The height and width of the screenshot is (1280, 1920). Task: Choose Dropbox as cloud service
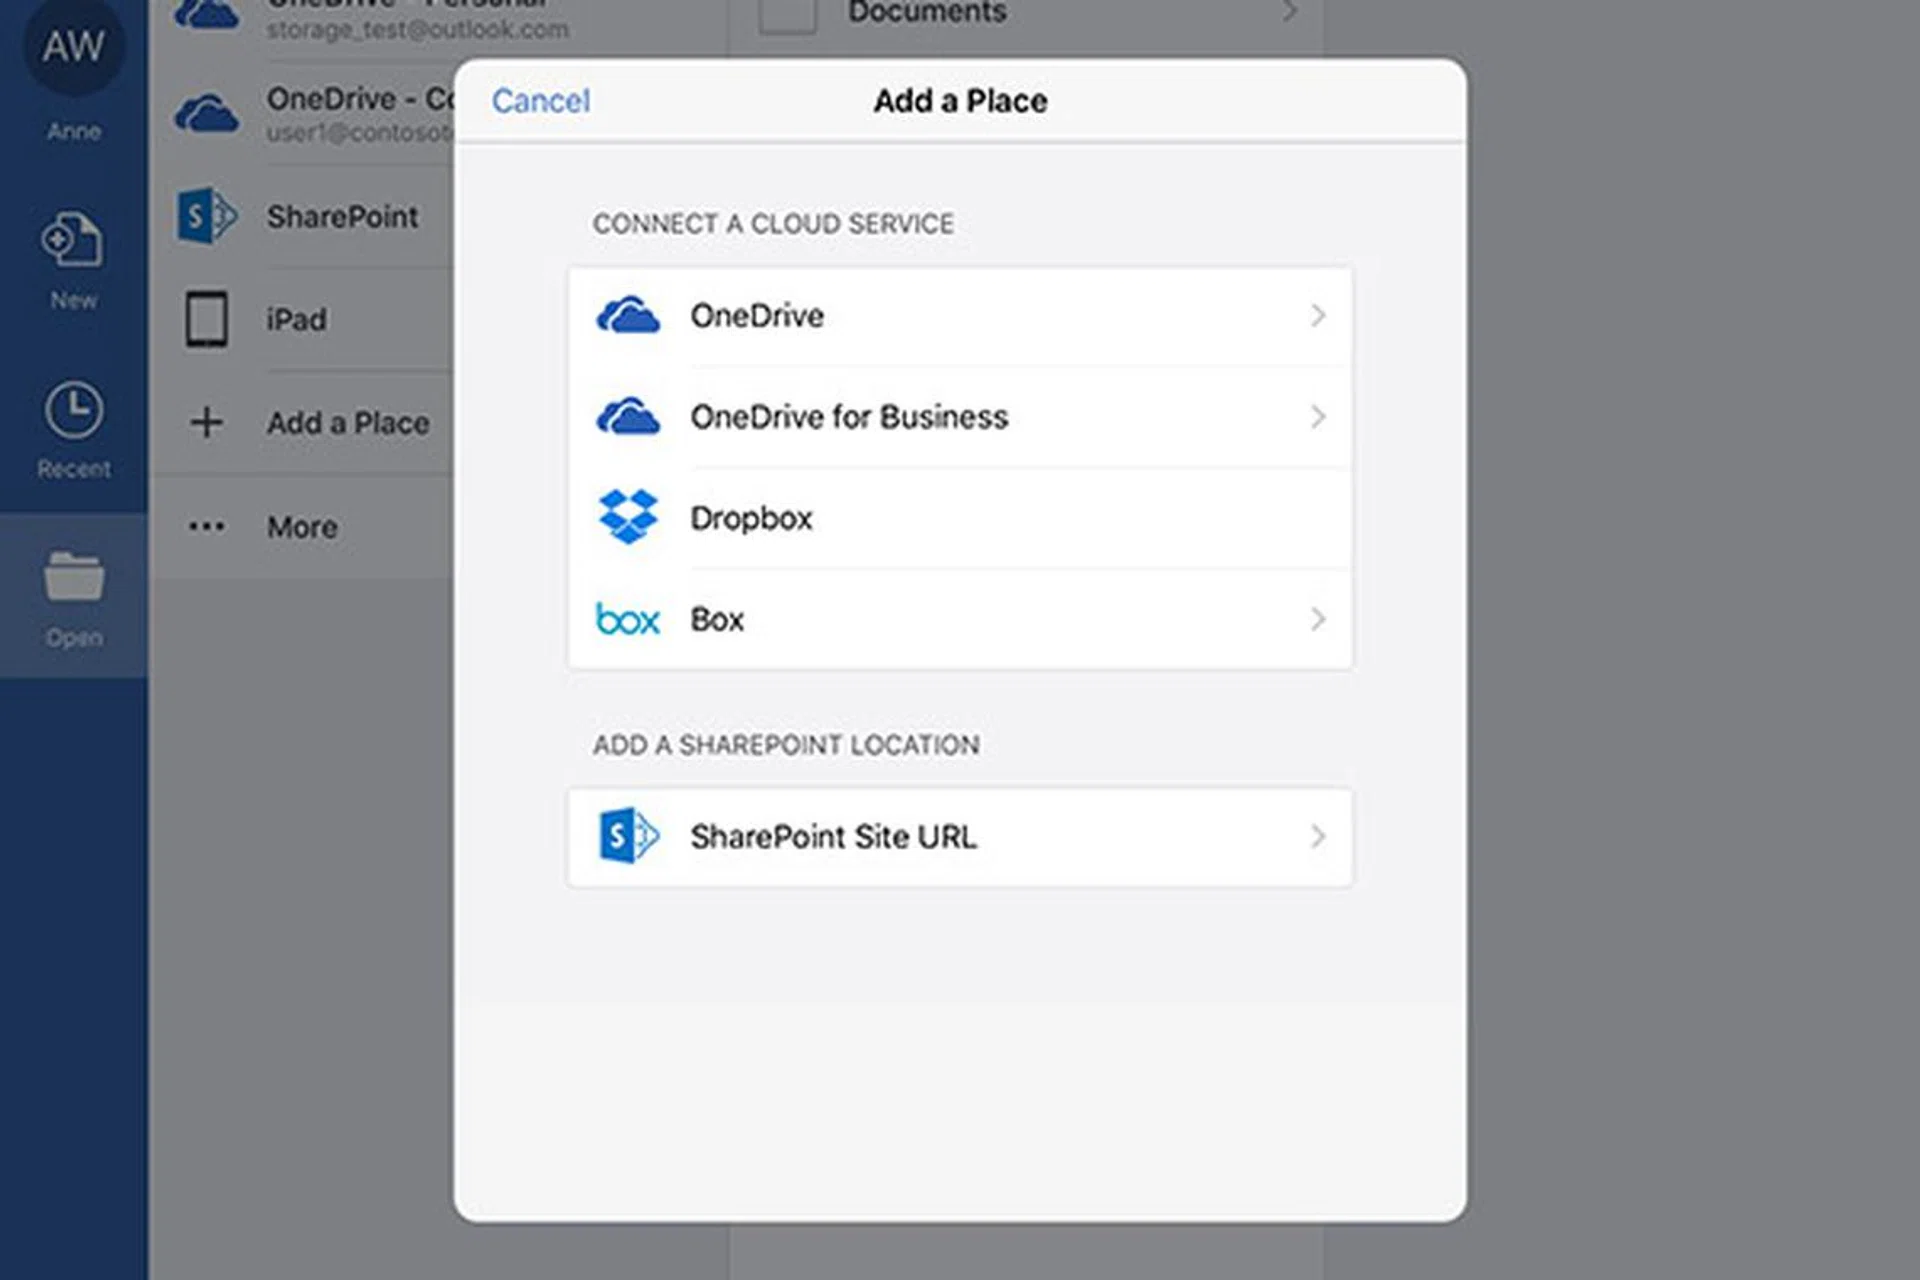[751, 518]
